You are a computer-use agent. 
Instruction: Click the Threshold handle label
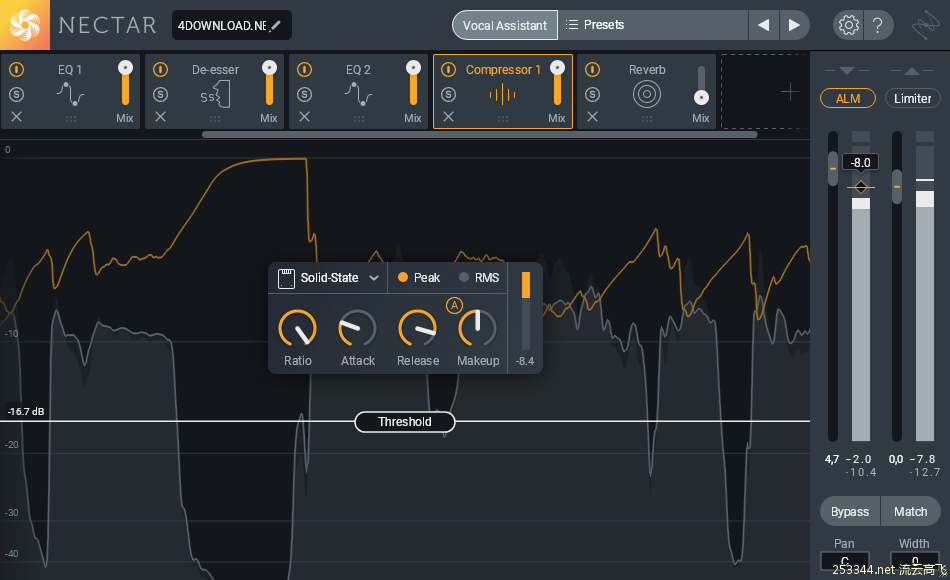point(405,422)
